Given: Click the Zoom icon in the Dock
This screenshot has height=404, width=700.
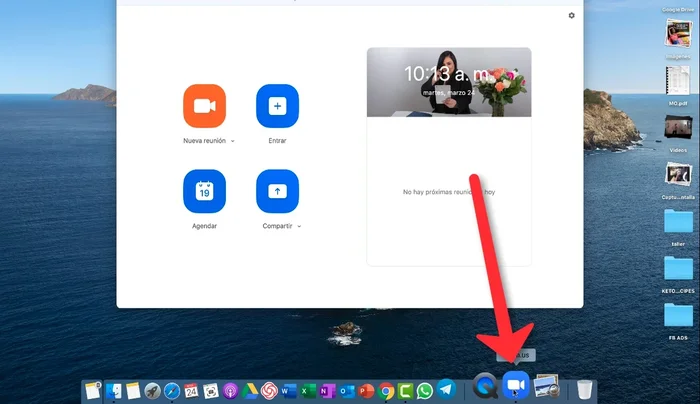Looking at the screenshot, I should [516, 386].
